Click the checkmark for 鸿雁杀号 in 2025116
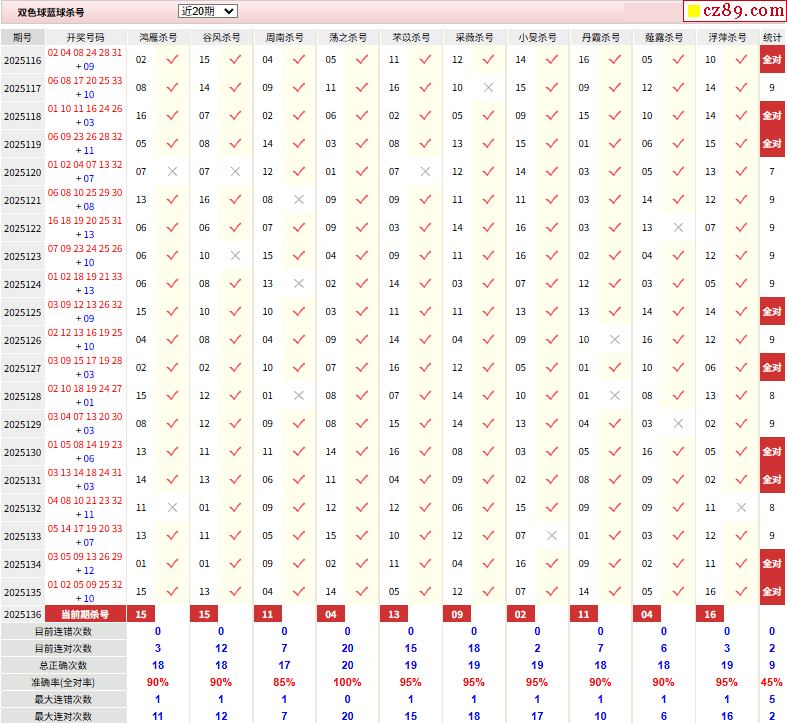787x723 pixels. [x=172, y=60]
